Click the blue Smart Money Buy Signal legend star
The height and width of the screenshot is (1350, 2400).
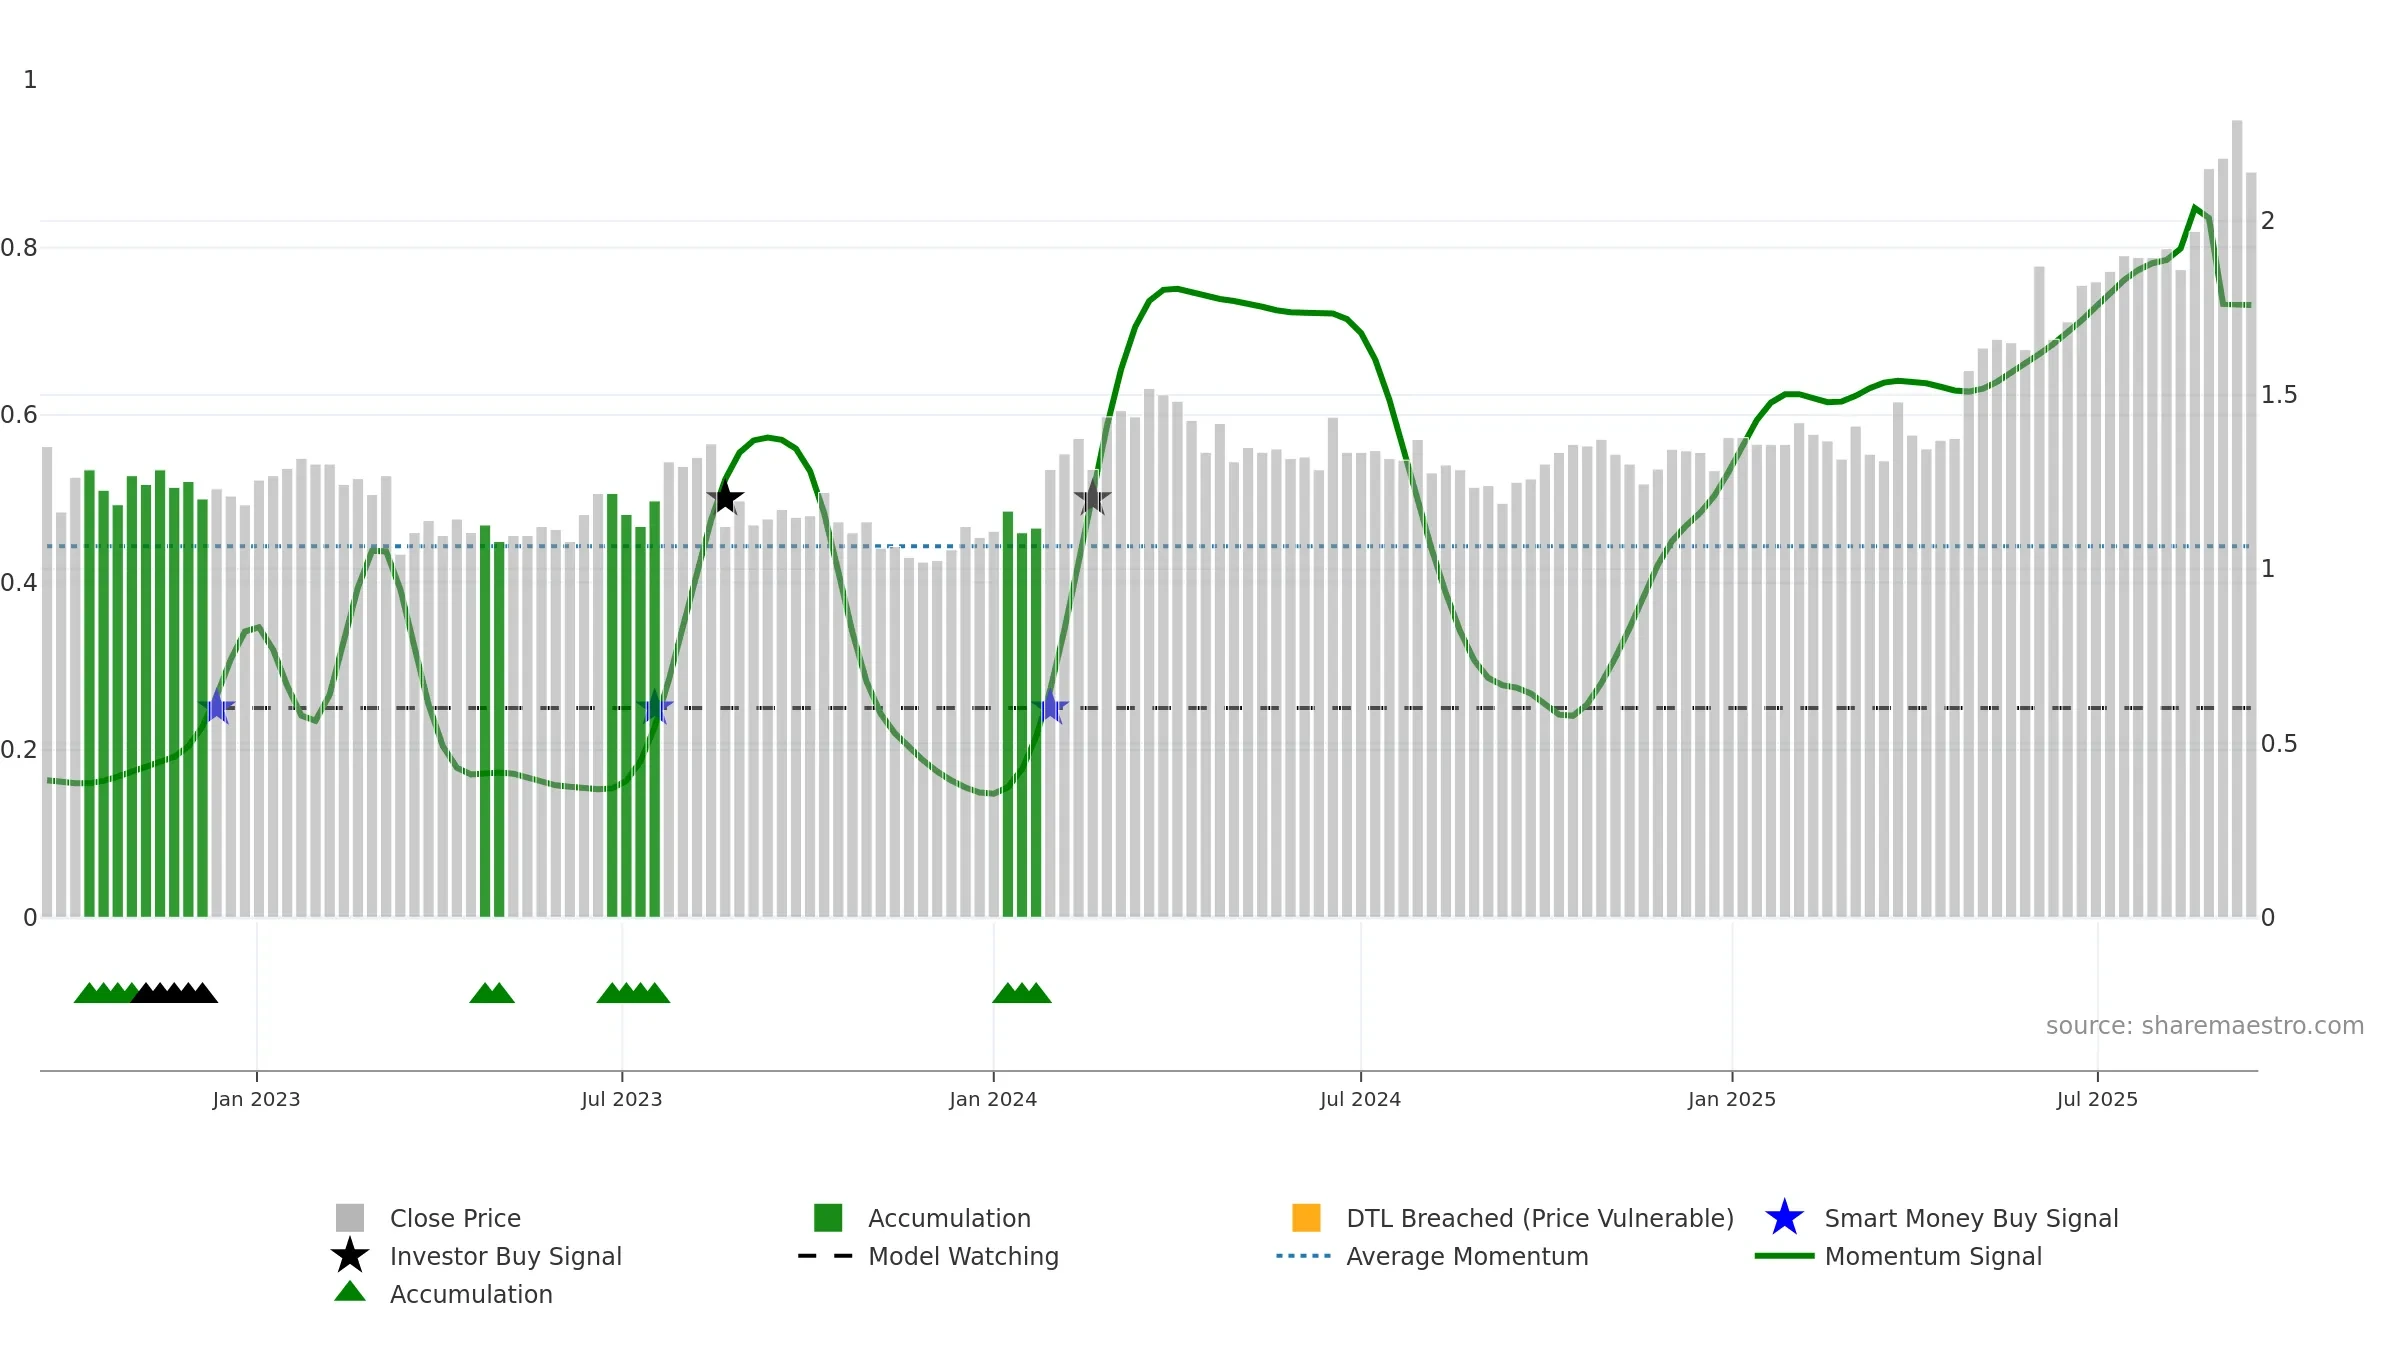pos(1784,1217)
